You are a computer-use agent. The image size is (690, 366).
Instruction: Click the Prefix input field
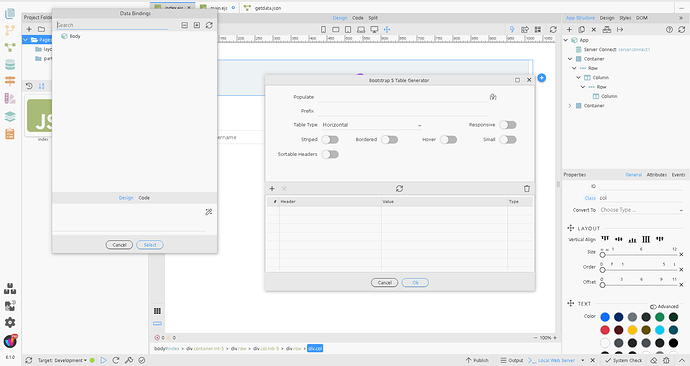(x=403, y=111)
